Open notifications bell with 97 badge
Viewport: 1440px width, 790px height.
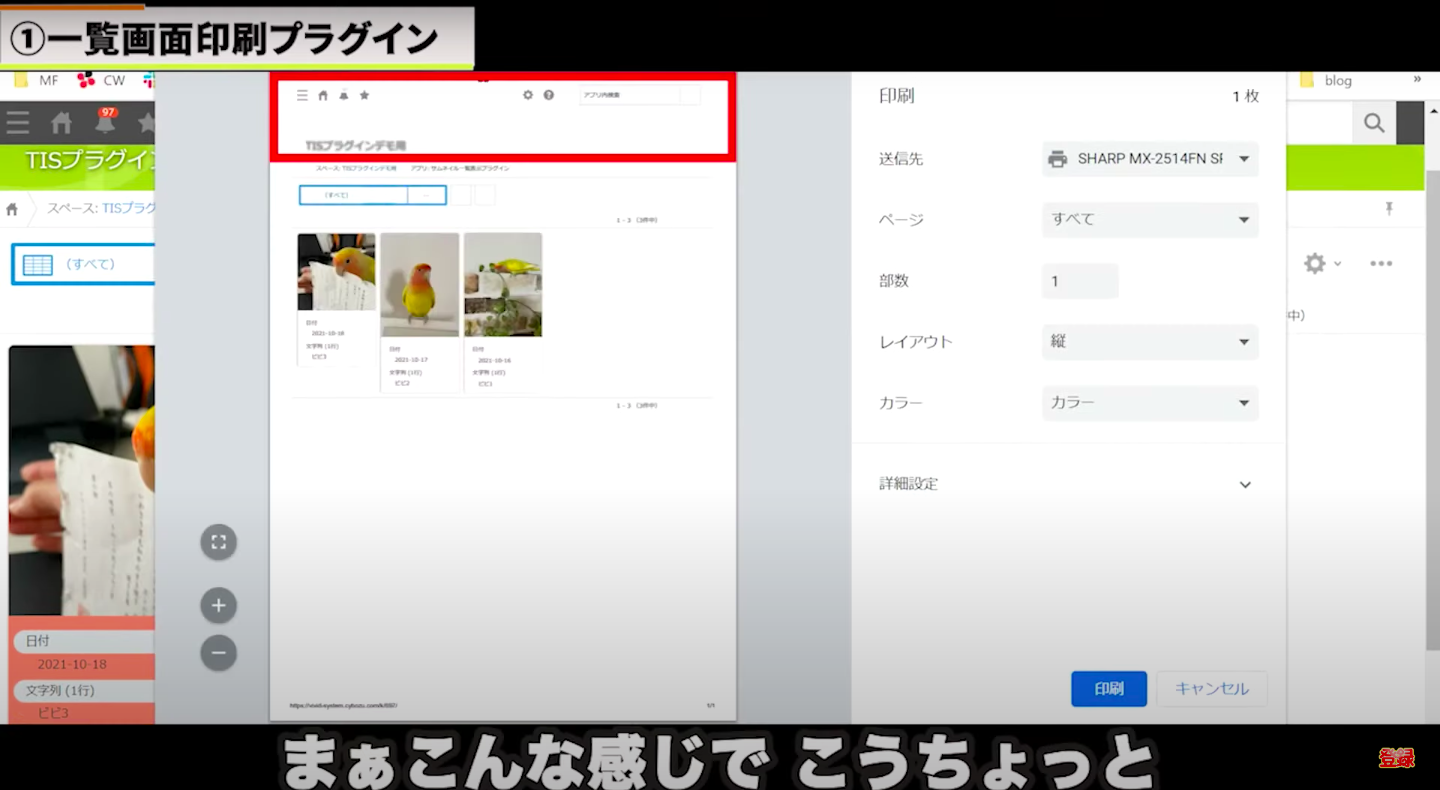click(105, 122)
